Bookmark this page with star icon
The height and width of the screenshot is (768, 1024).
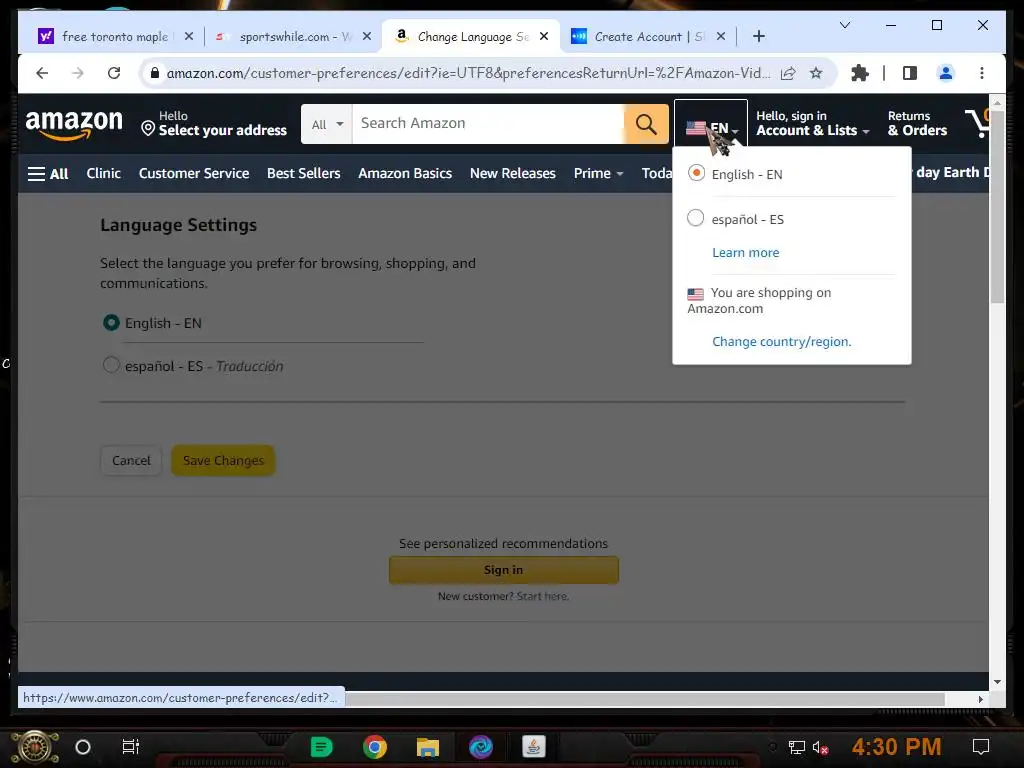point(816,73)
